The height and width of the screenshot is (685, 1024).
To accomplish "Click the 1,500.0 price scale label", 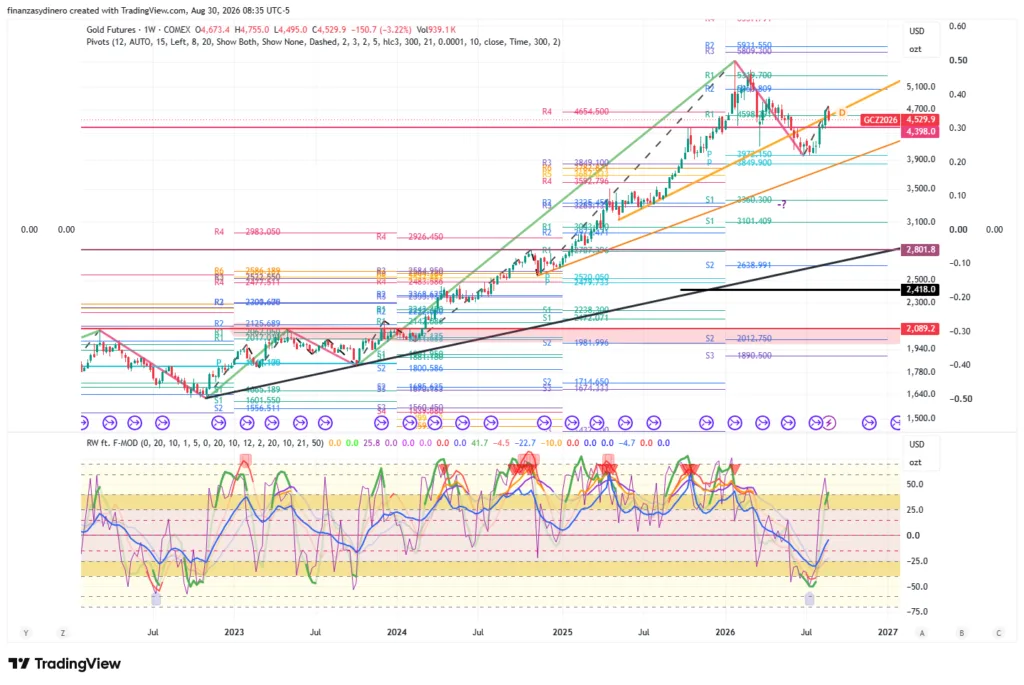I will click(x=921, y=419).
